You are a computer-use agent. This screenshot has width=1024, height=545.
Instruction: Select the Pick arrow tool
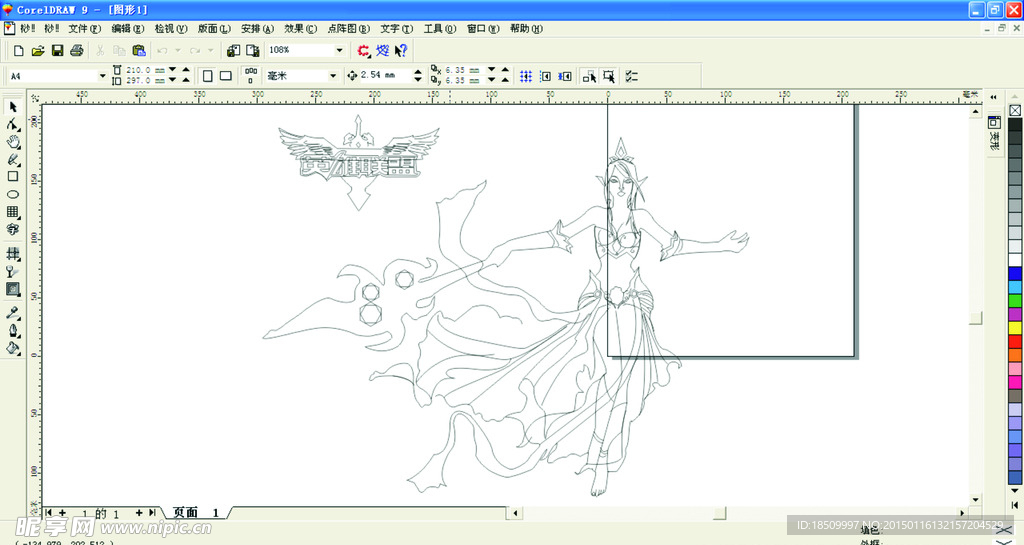point(13,107)
